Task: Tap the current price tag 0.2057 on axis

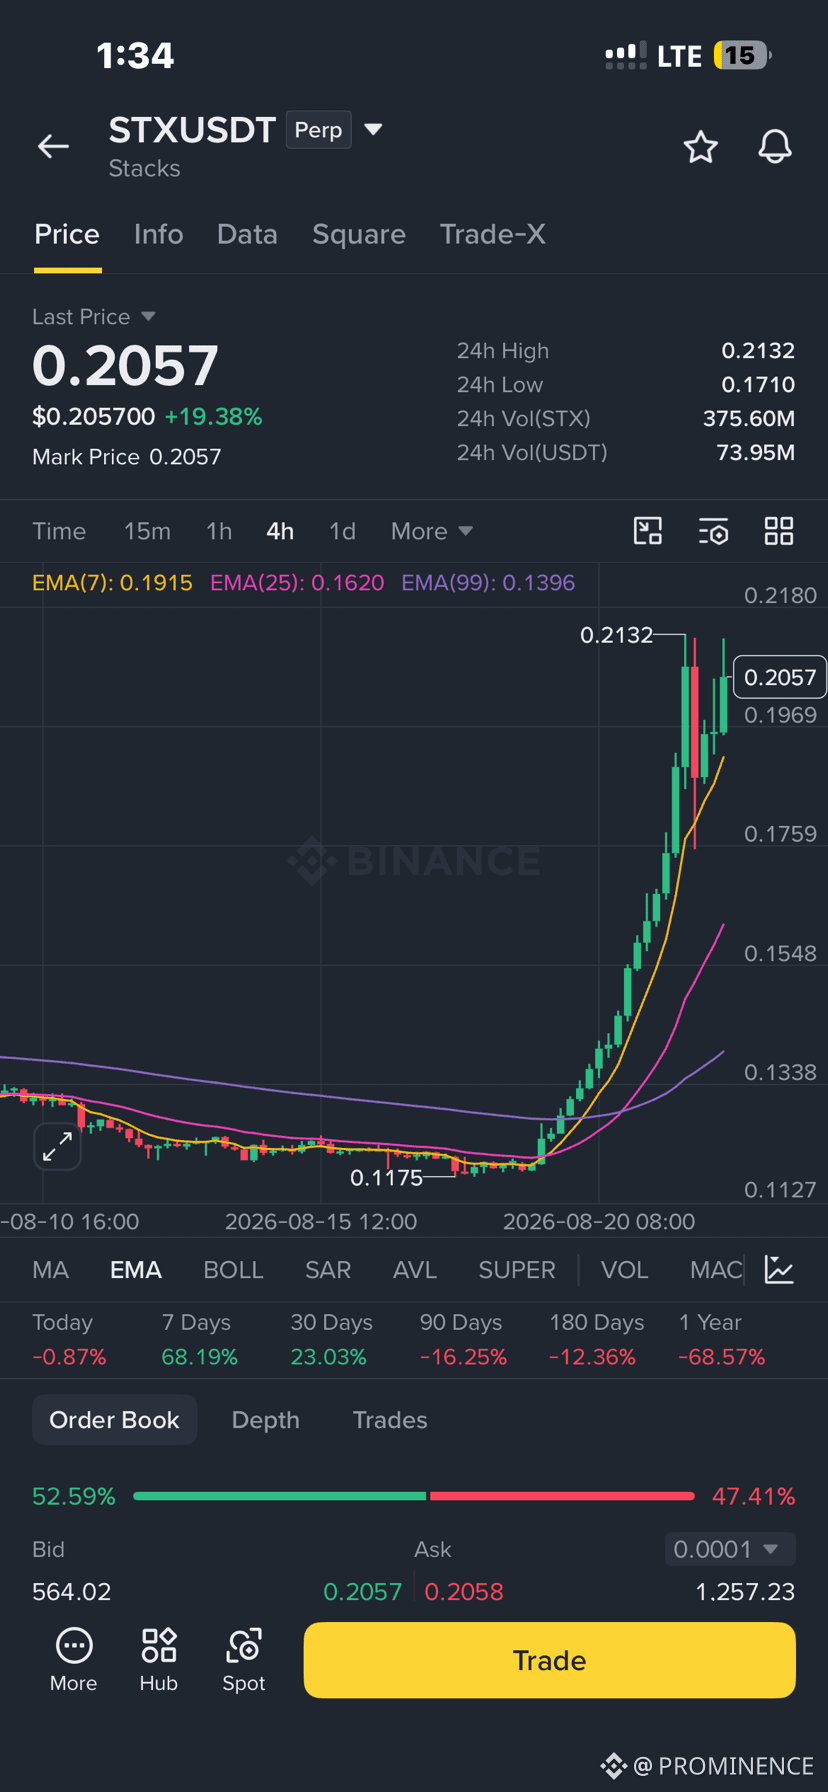Action: [x=780, y=677]
